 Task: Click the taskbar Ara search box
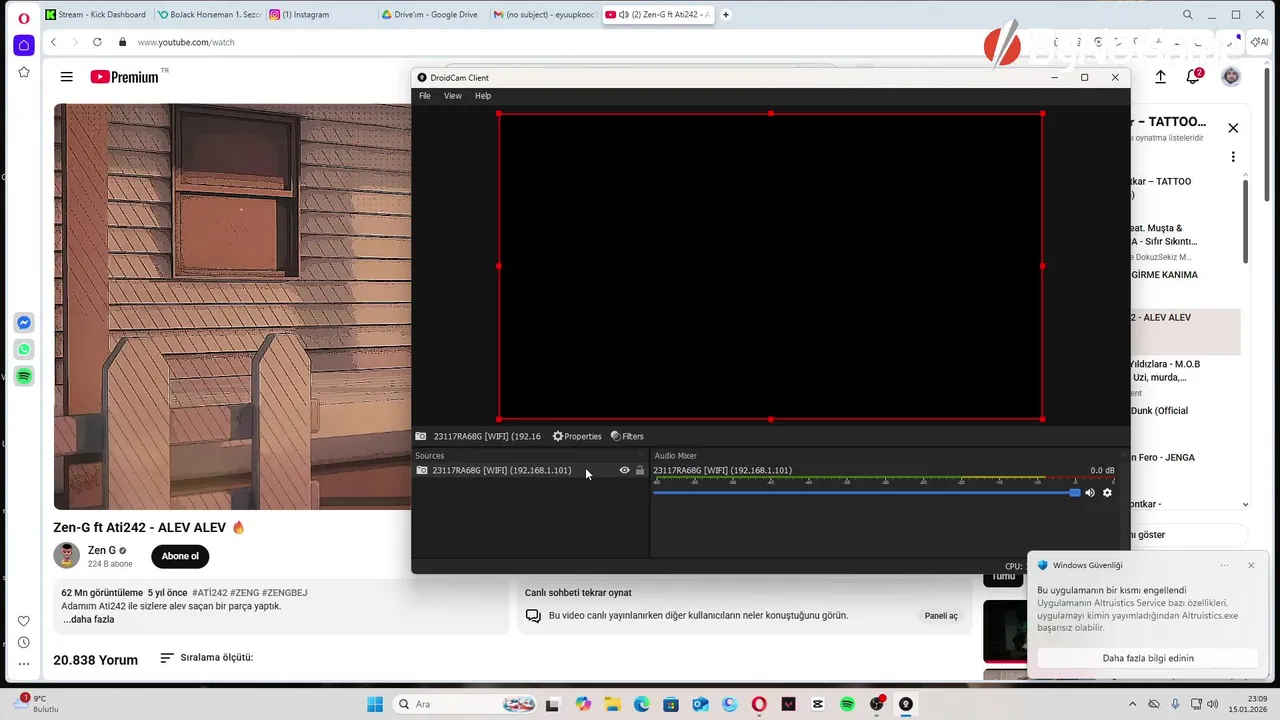467,704
